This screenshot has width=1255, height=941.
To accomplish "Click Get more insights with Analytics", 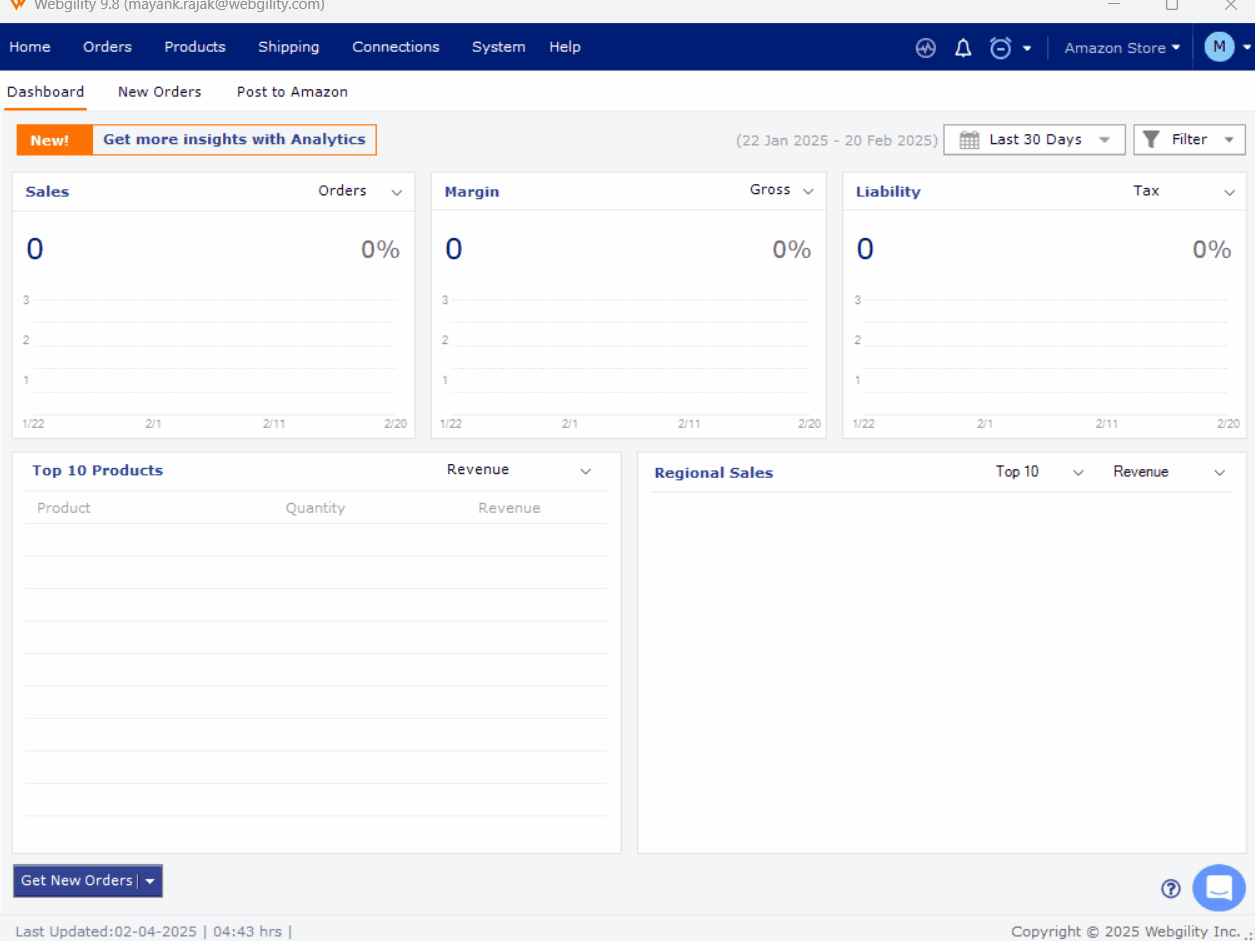I will click(234, 140).
